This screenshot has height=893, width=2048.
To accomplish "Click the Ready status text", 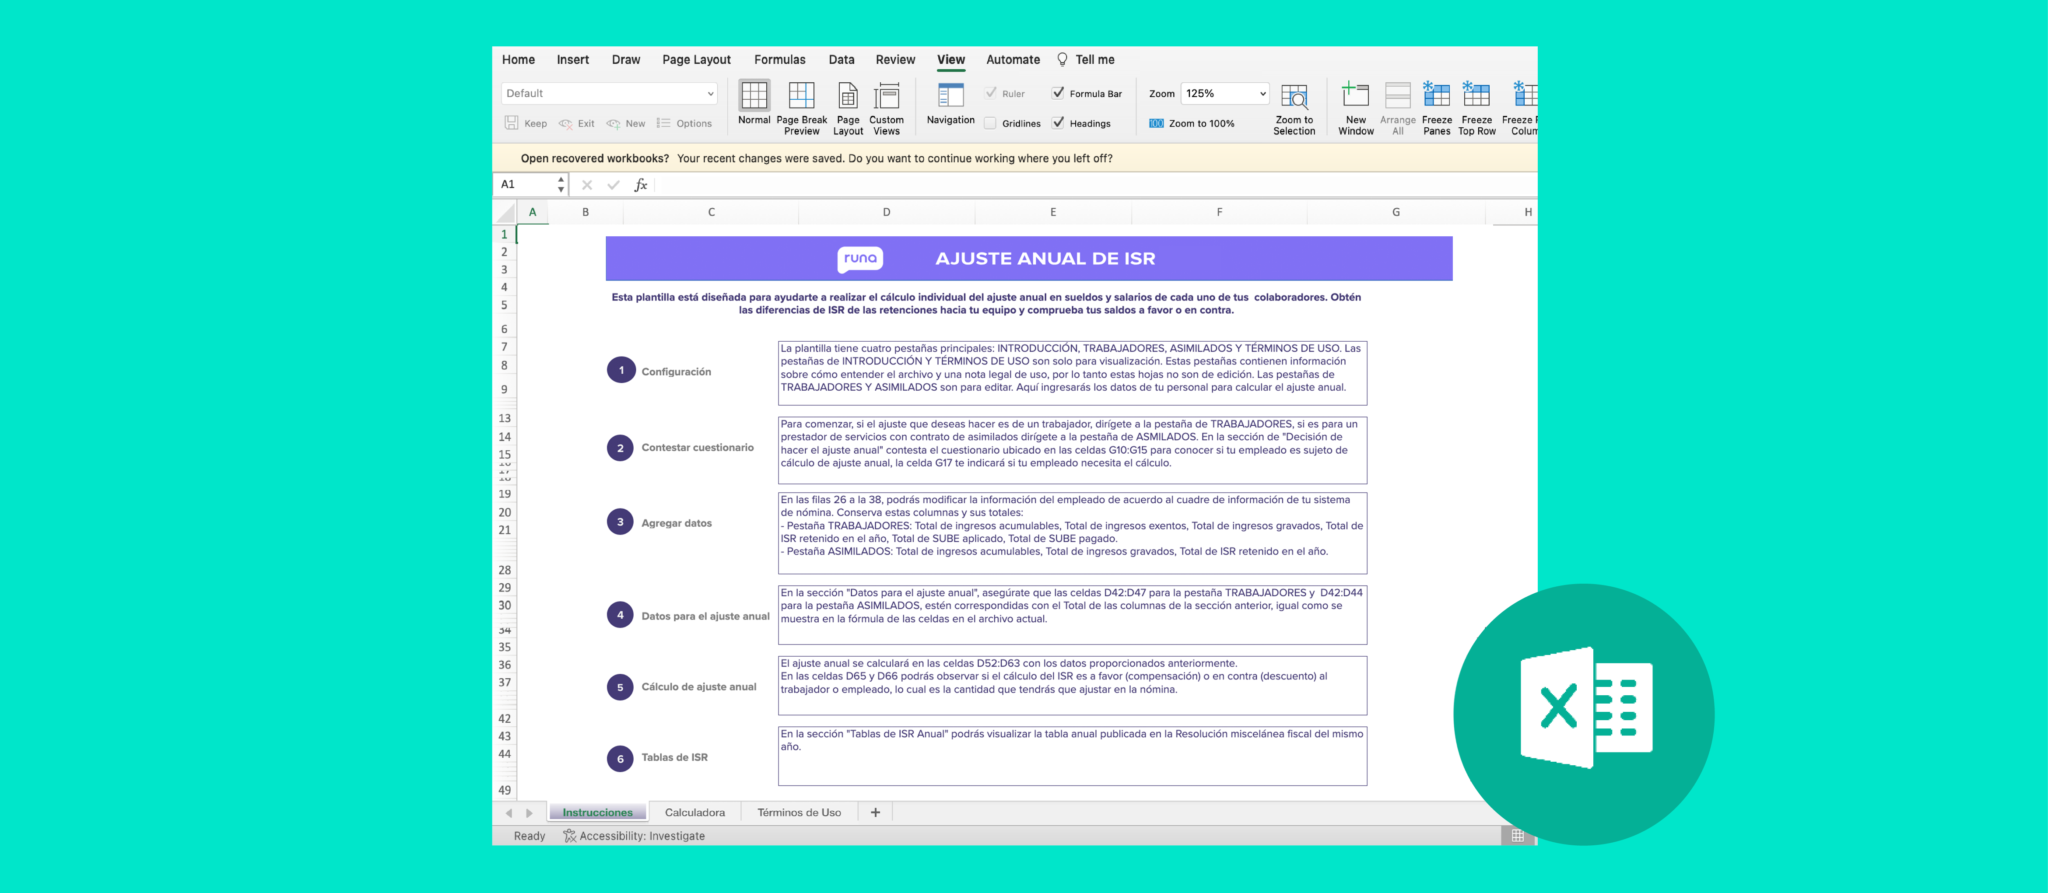I will point(529,836).
